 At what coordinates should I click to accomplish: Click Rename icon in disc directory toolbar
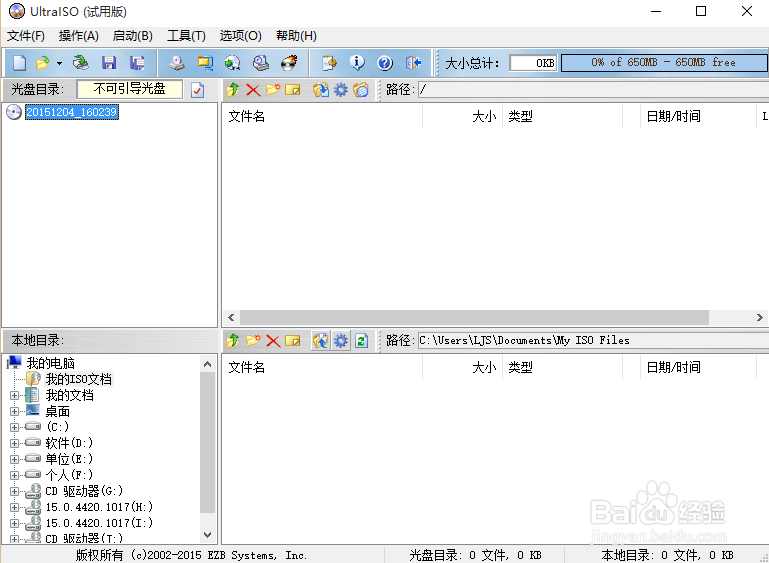click(x=293, y=90)
